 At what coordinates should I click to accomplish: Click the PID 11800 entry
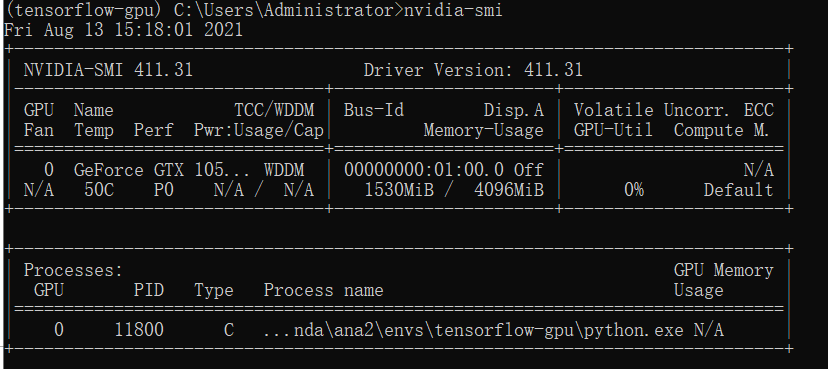[x=139, y=330]
